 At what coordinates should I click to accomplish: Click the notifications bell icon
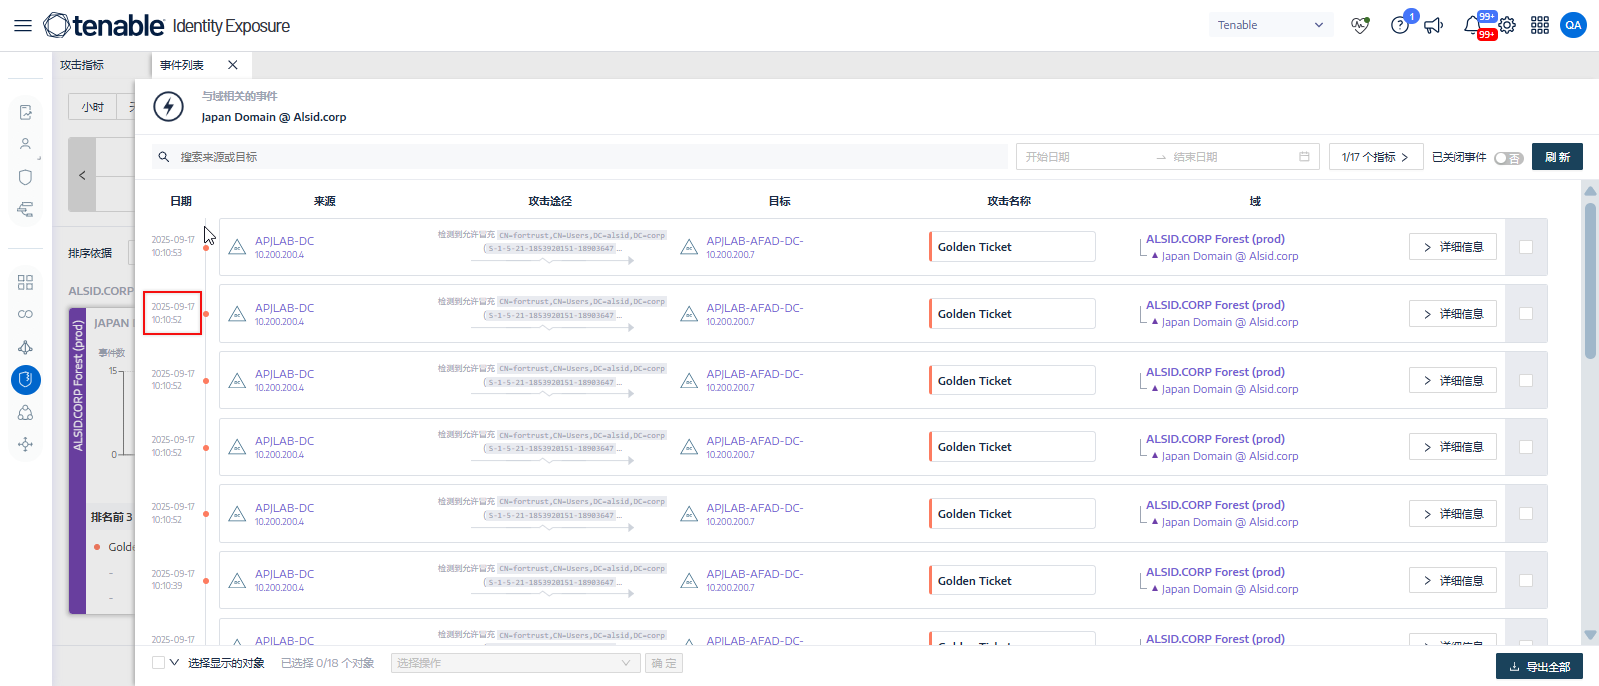click(x=1472, y=26)
